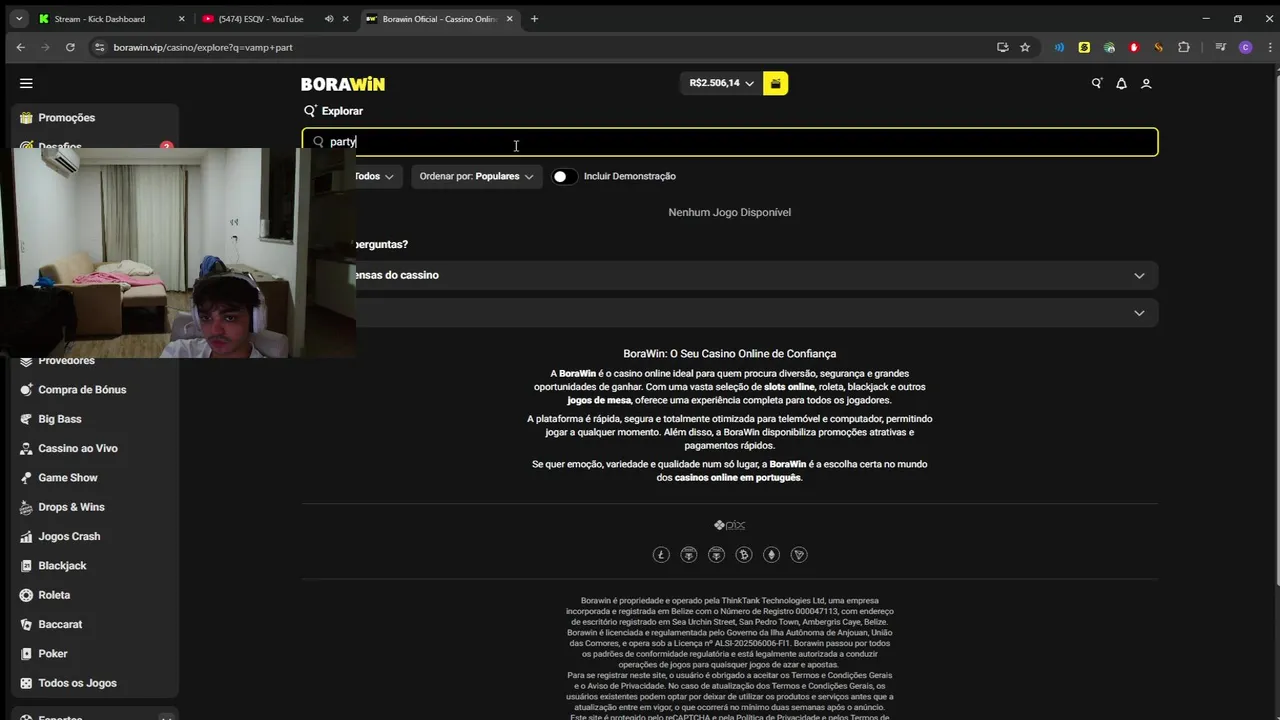Go back to the previous page
Screen dimensions: 1280x720
point(21,47)
